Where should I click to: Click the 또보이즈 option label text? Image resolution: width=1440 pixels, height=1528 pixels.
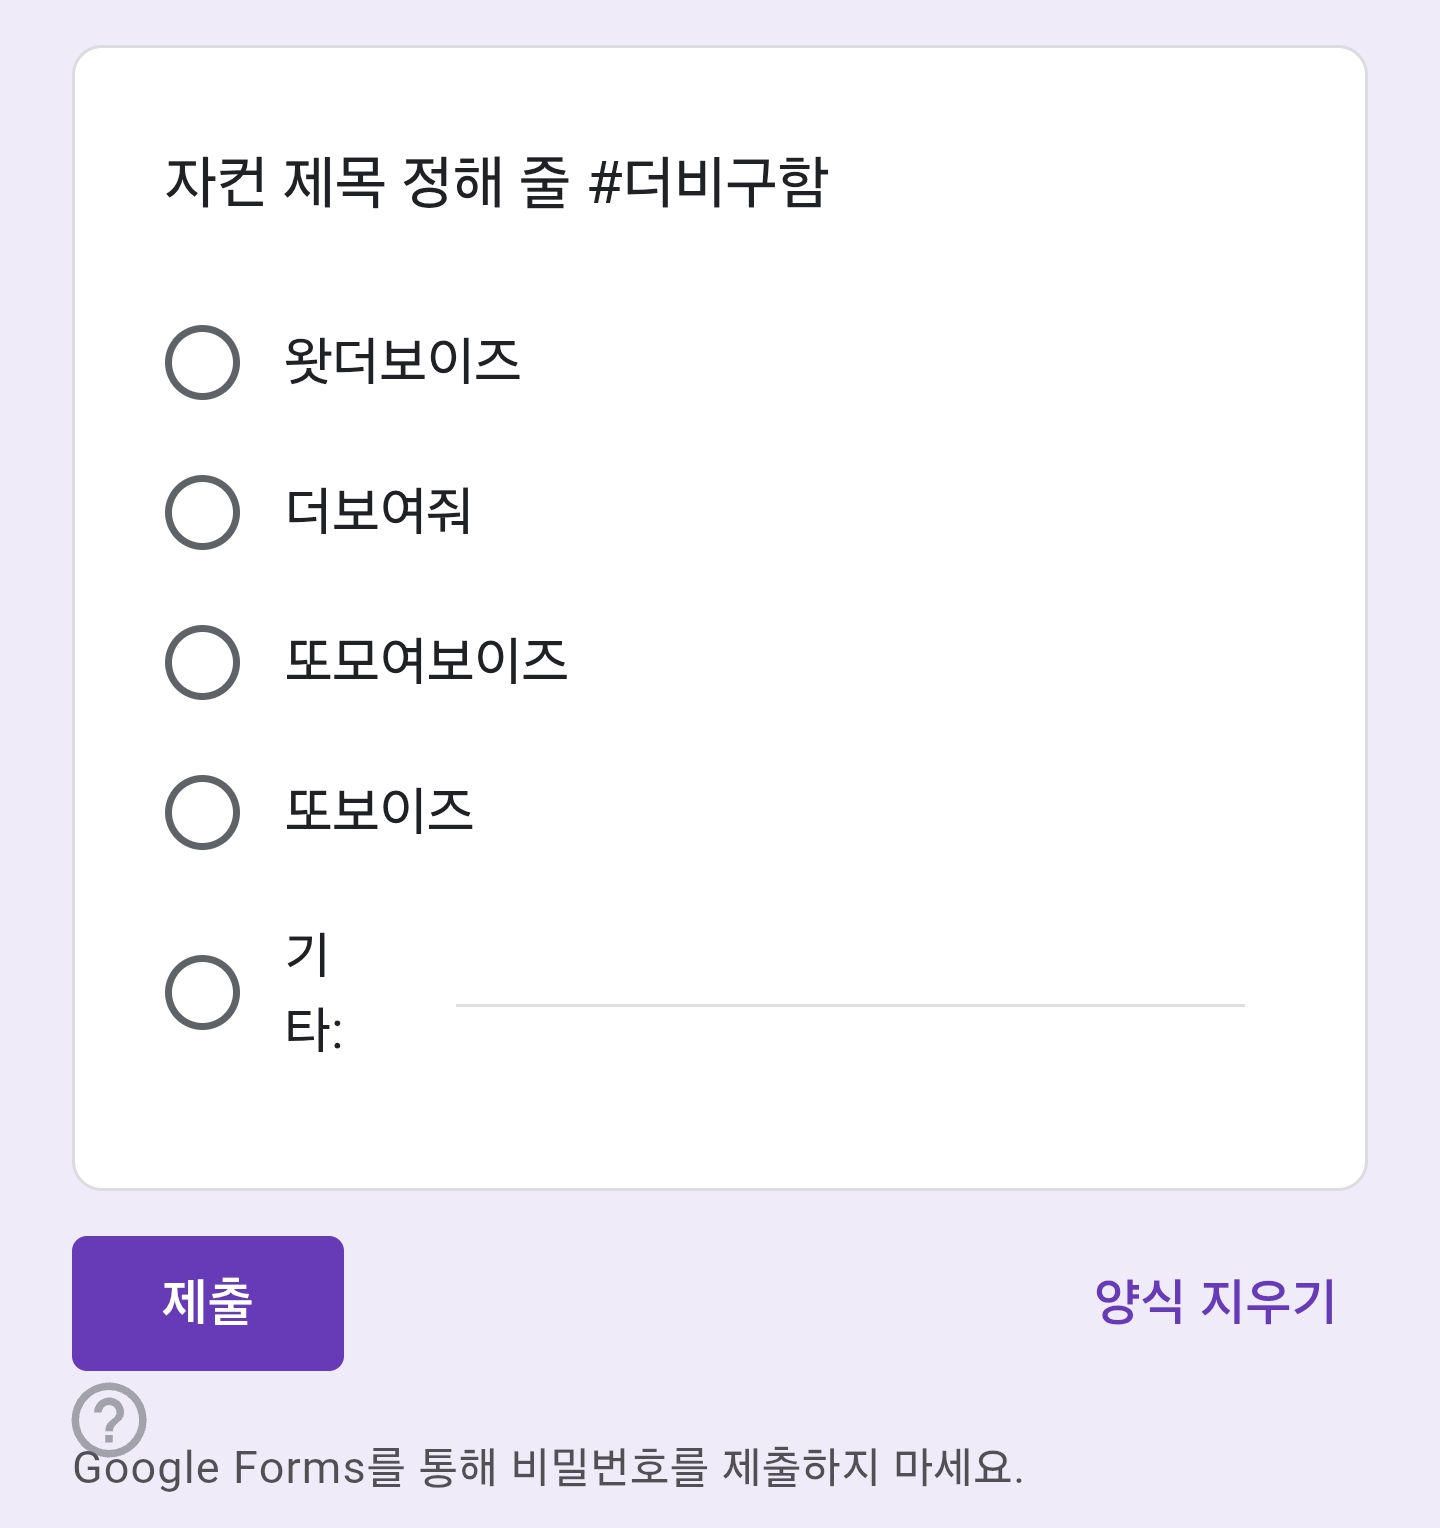tap(378, 811)
